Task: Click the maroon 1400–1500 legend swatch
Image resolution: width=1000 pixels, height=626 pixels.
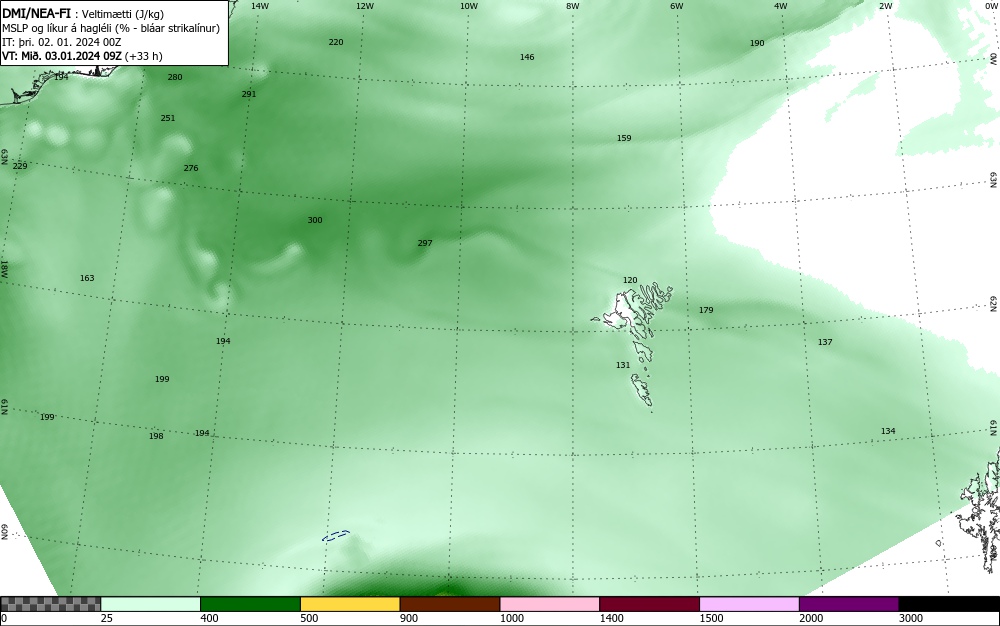Action: tap(649, 604)
